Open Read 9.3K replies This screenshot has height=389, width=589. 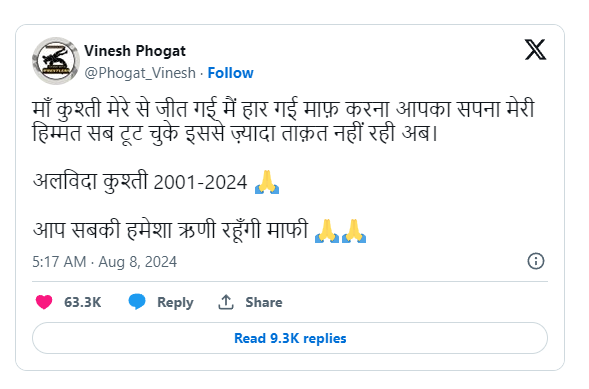(x=290, y=338)
